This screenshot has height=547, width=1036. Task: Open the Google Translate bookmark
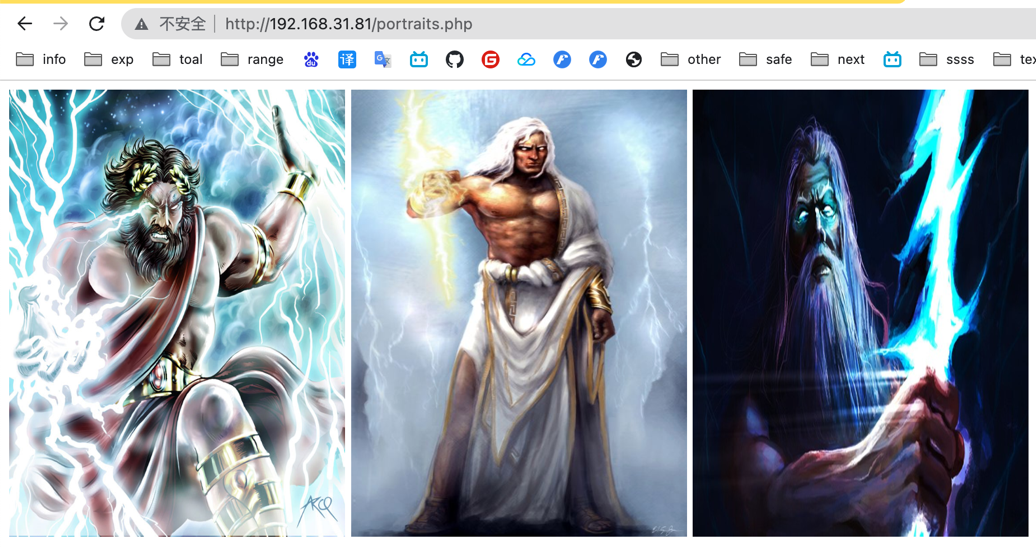tap(383, 60)
